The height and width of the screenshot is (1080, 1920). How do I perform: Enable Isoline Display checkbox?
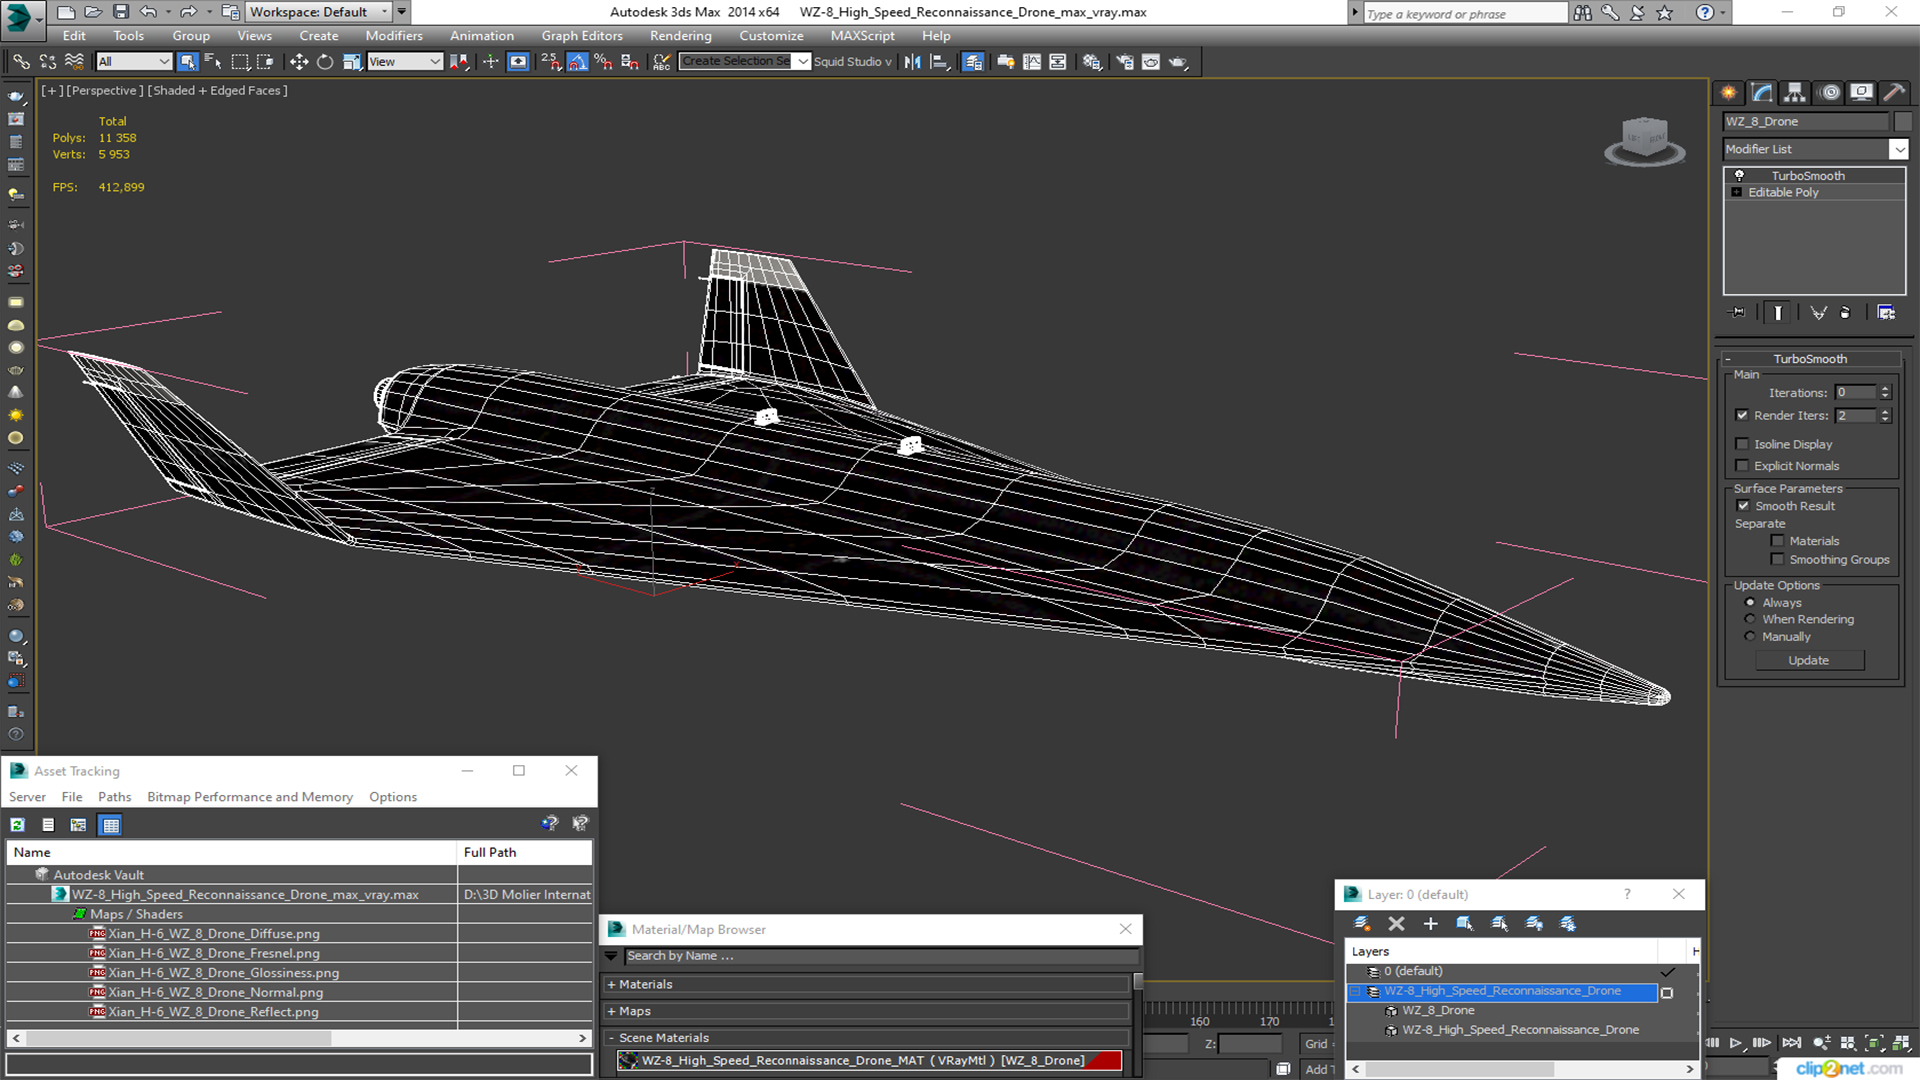click(1742, 444)
